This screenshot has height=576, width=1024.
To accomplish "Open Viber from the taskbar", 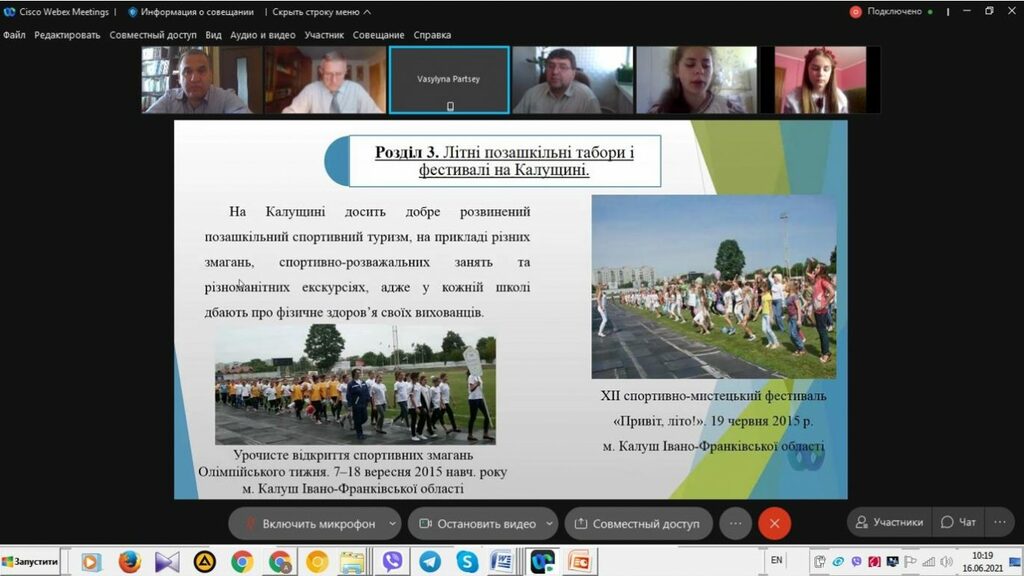I will click(392, 561).
